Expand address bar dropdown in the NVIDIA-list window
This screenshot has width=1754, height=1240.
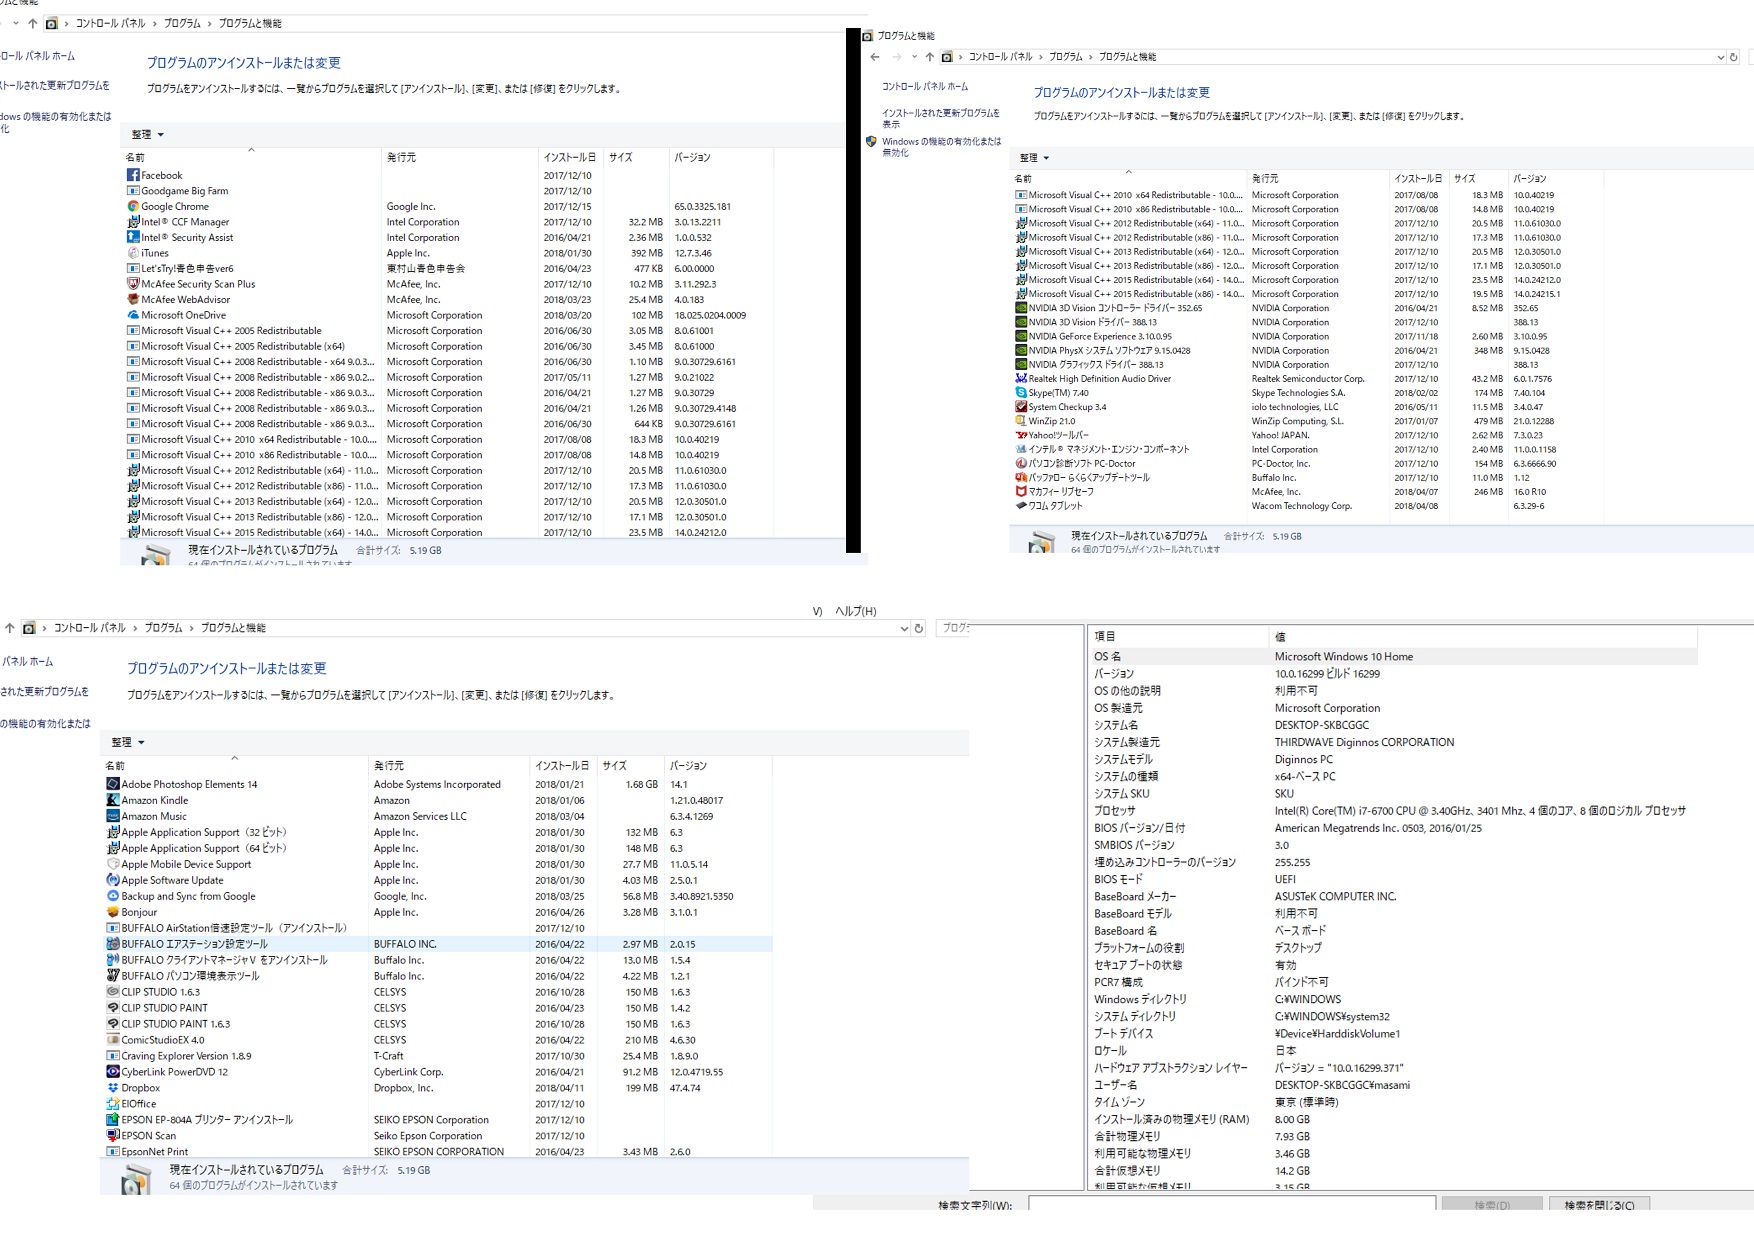pyautogui.click(x=1720, y=57)
